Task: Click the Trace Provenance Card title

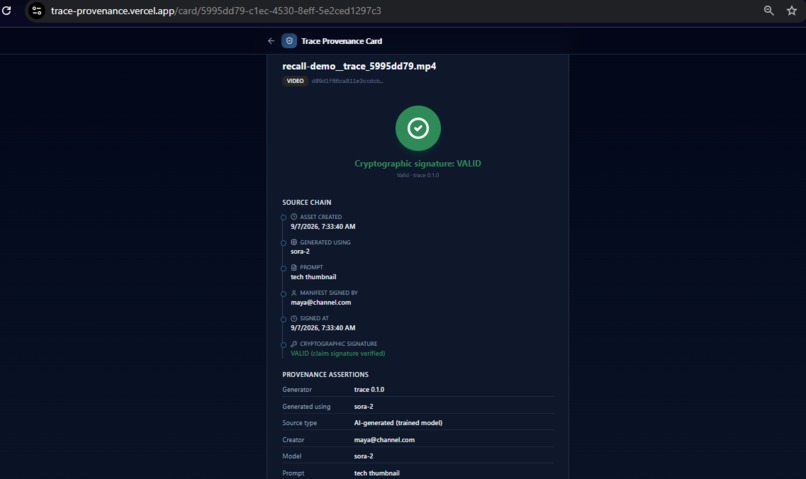Action: tap(342, 41)
